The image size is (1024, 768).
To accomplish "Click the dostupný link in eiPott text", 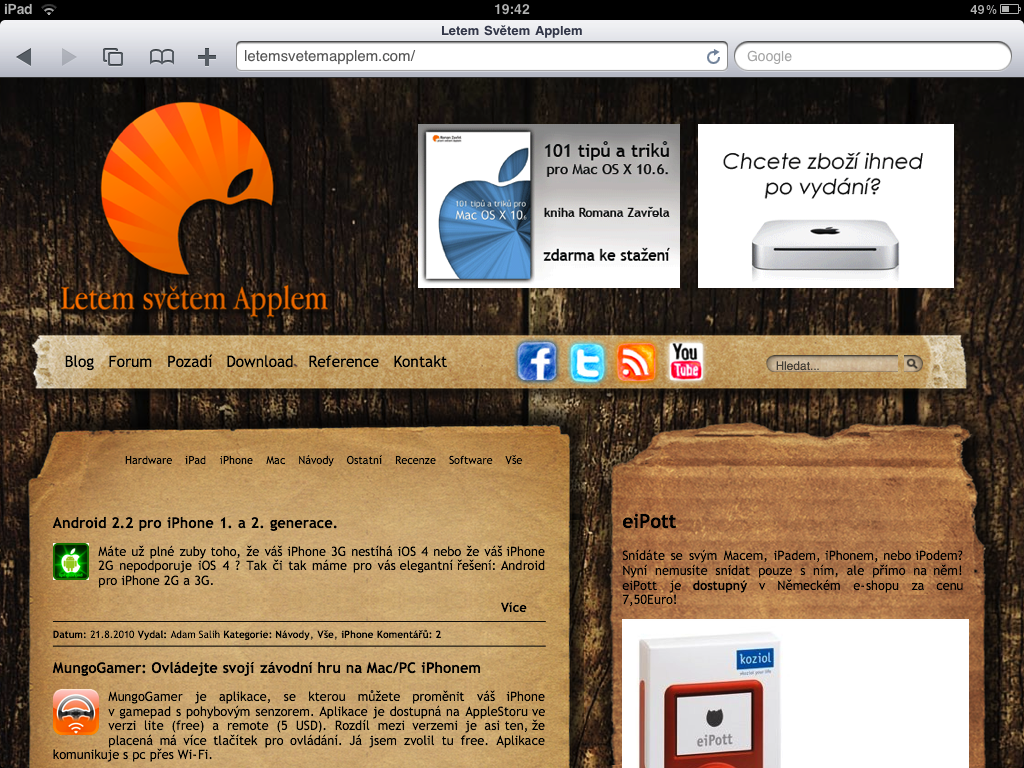I will pyautogui.click(x=720, y=586).
